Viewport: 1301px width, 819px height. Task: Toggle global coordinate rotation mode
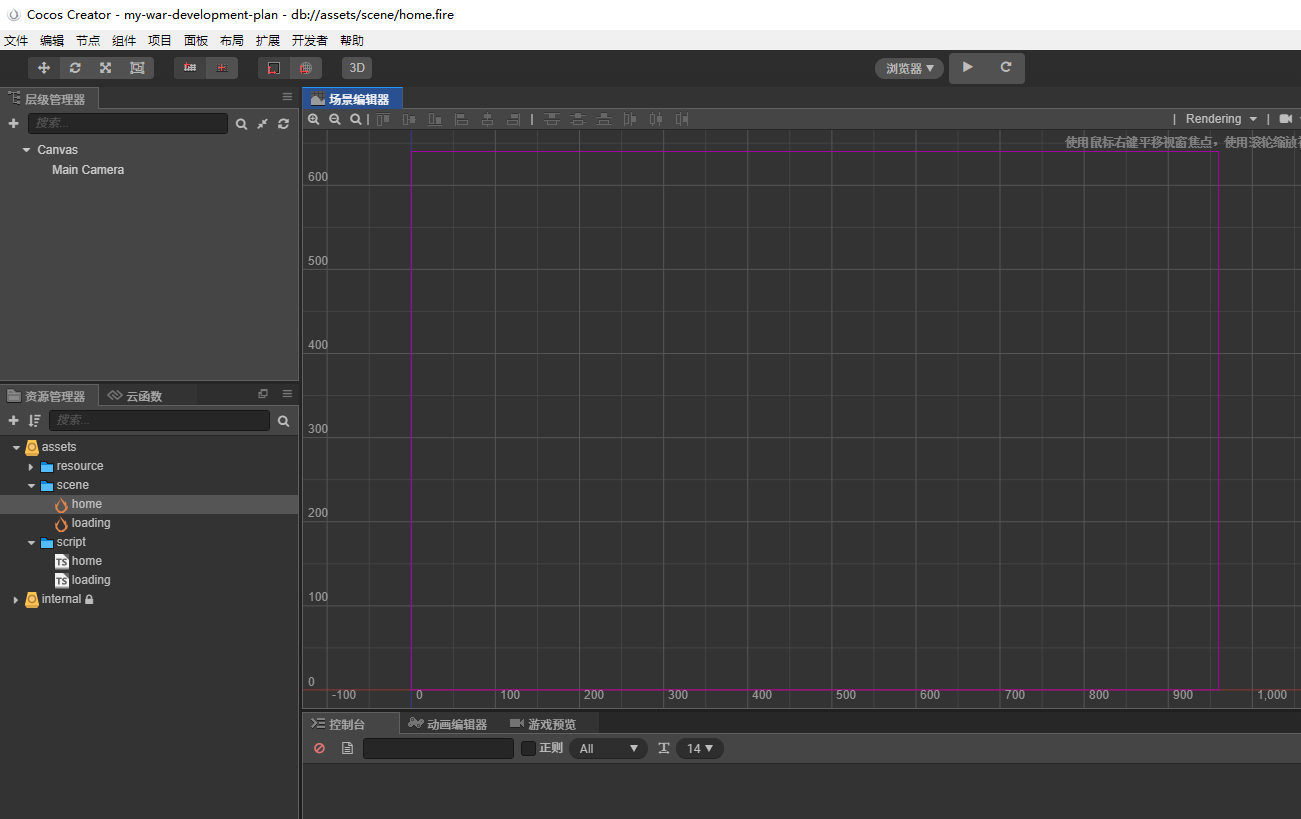[x=306, y=68]
